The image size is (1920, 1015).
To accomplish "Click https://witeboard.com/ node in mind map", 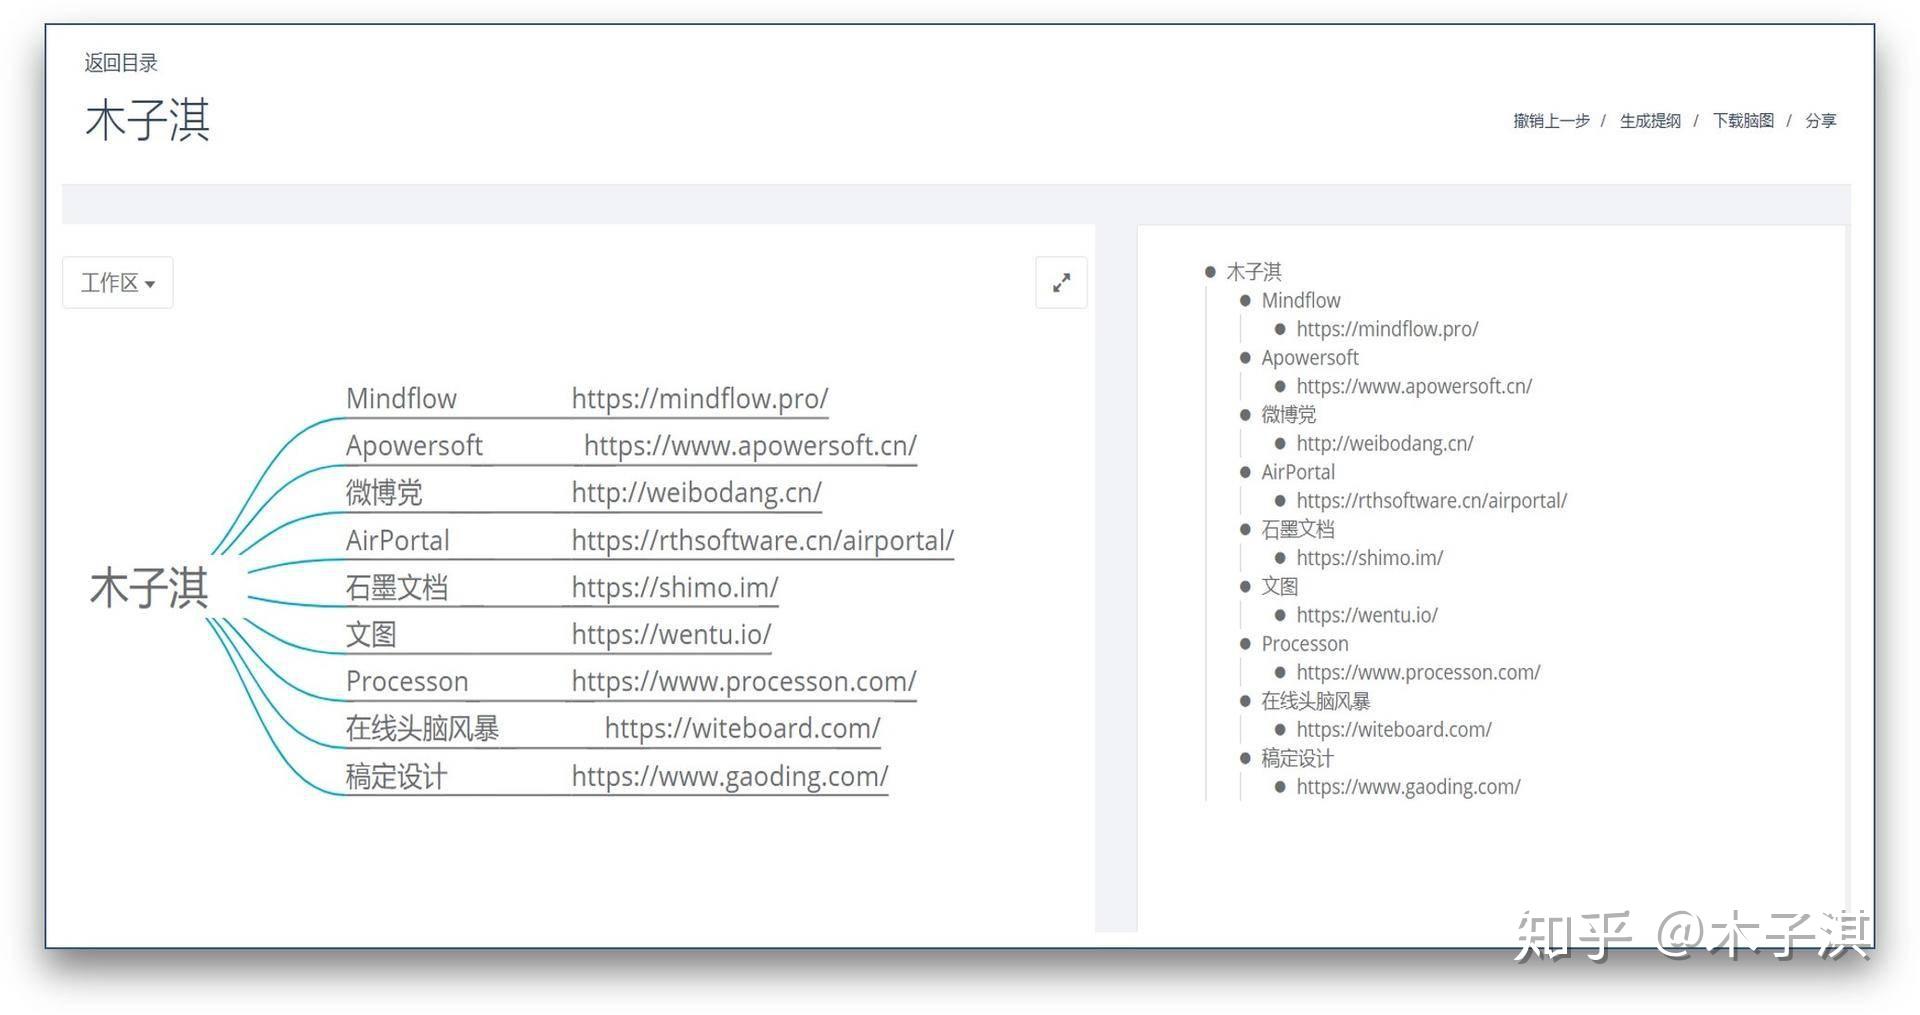I will [742, 729].
